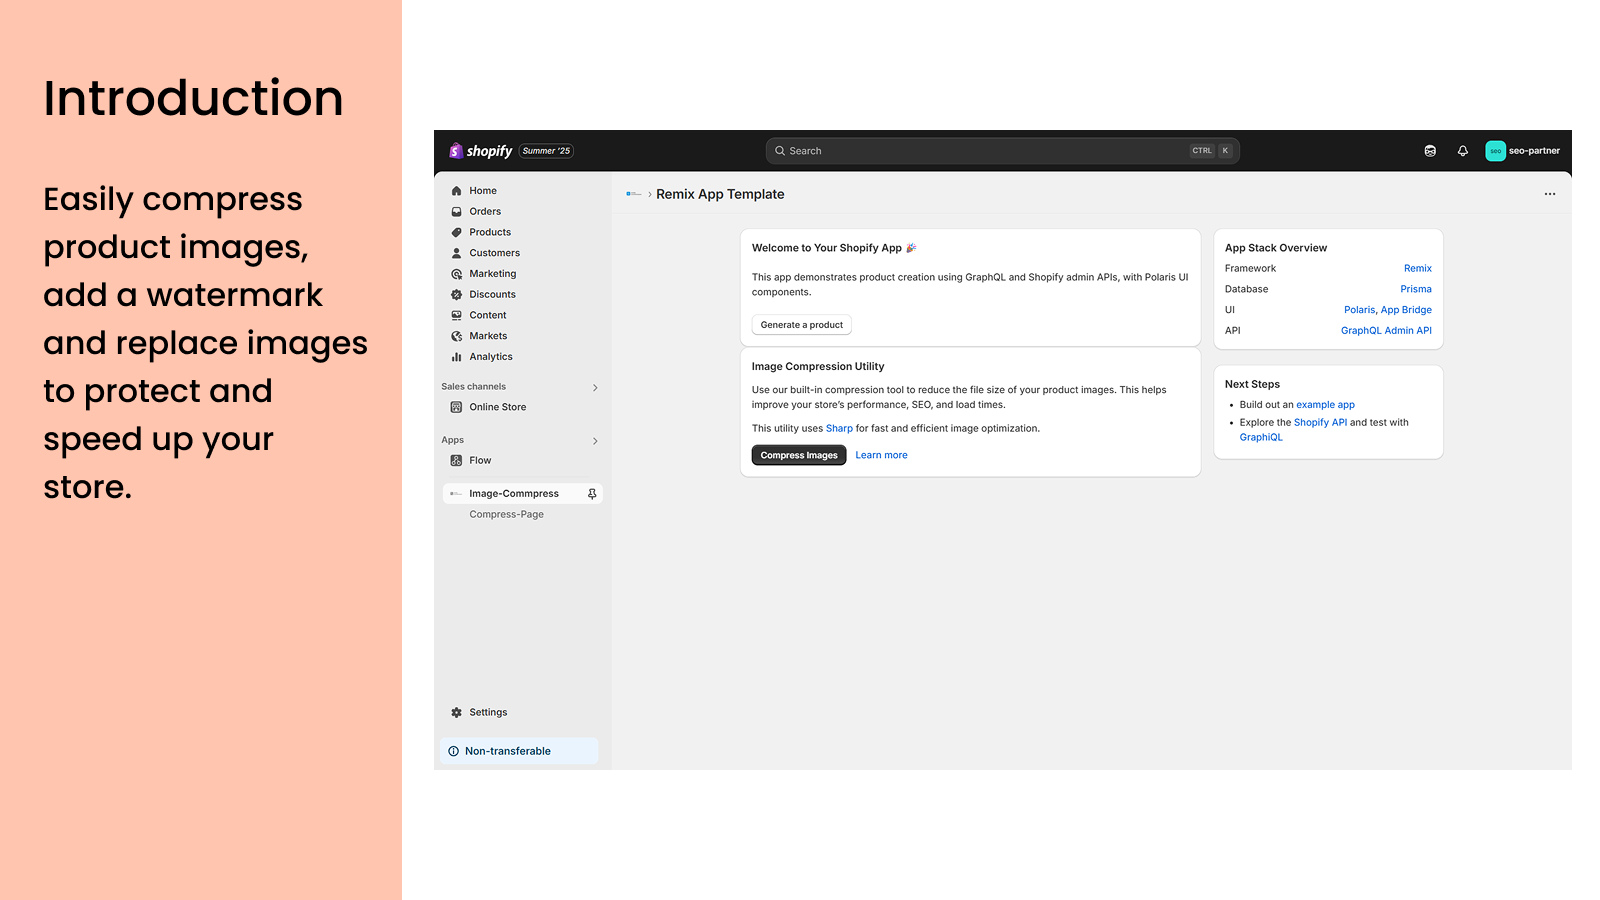The image size is (1600, 900).
Task: Click the Products tag icon in sidebar
Action: tap(456, 232)
